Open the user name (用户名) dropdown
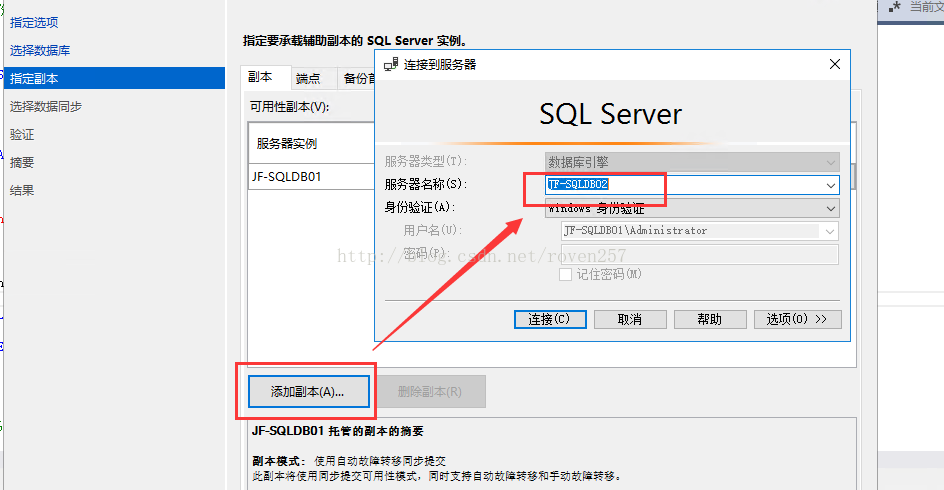The width and height of the screenshot is (944, 490). [x=830, y=231]
